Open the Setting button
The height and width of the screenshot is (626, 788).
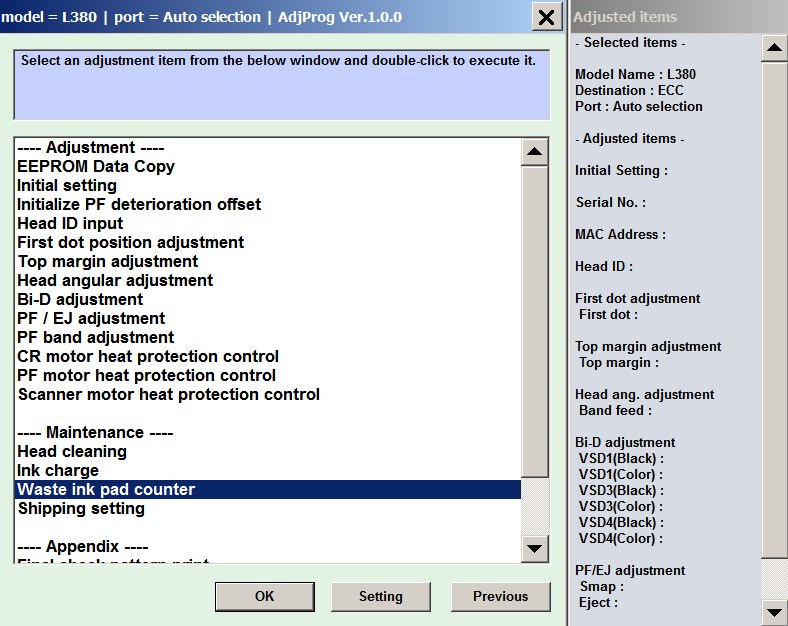pyautogui.click(x=380, y=596)
